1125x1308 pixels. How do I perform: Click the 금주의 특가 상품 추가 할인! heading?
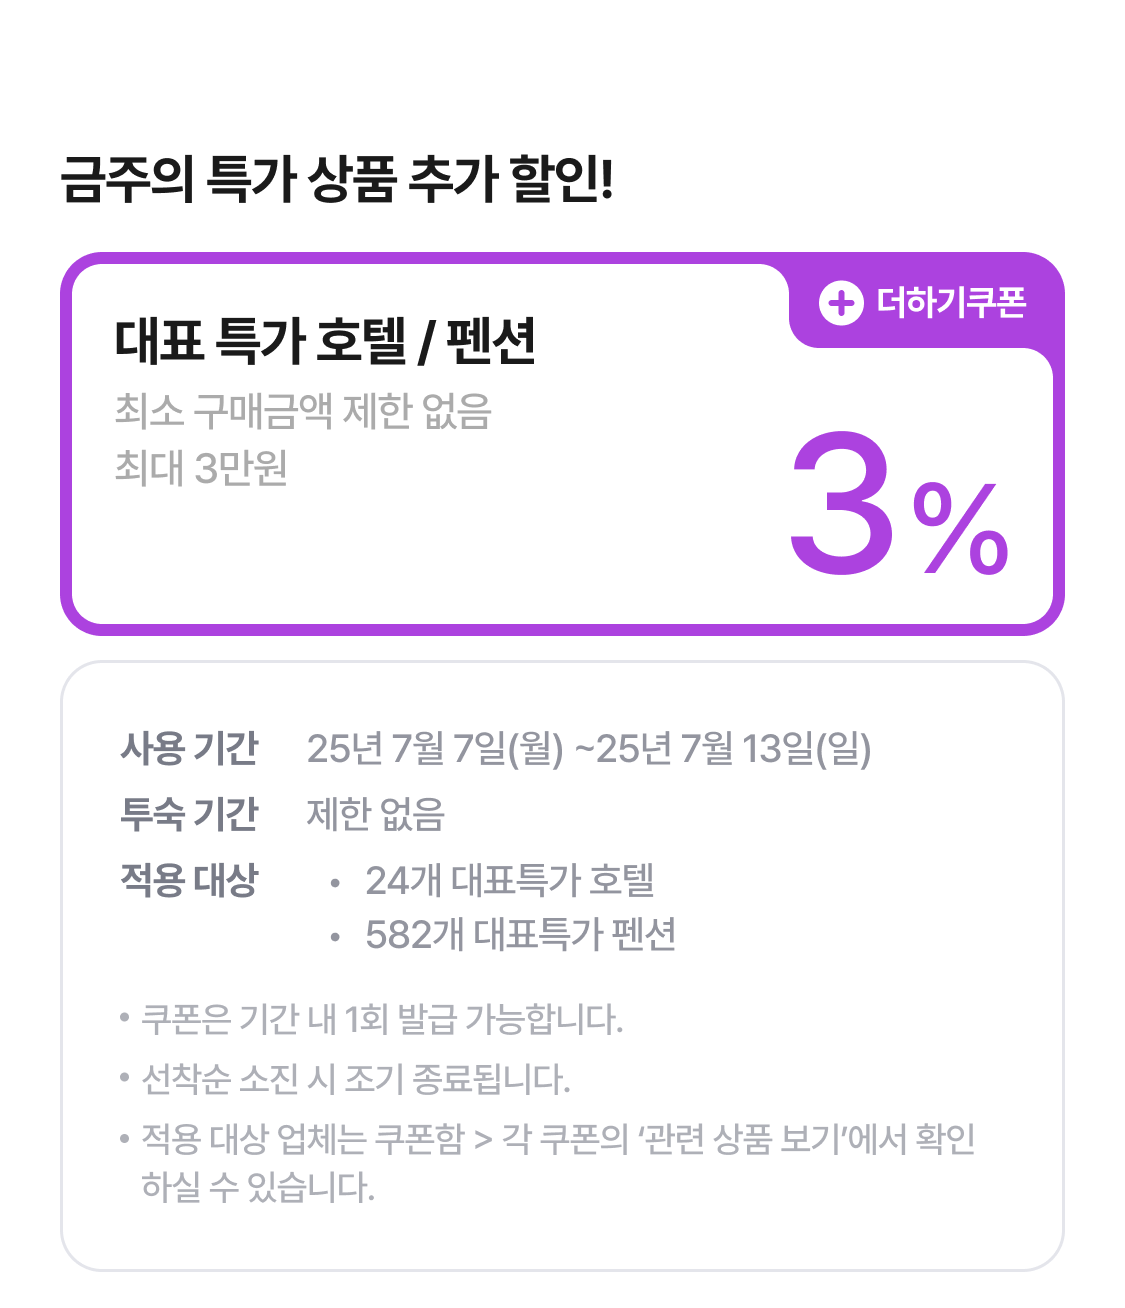click(x=336, y=180)
